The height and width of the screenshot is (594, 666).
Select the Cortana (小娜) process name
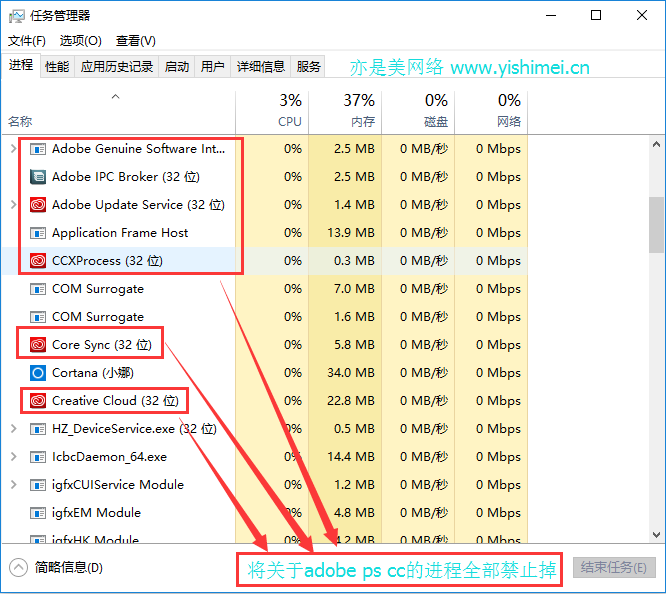[x=93, y=373]
